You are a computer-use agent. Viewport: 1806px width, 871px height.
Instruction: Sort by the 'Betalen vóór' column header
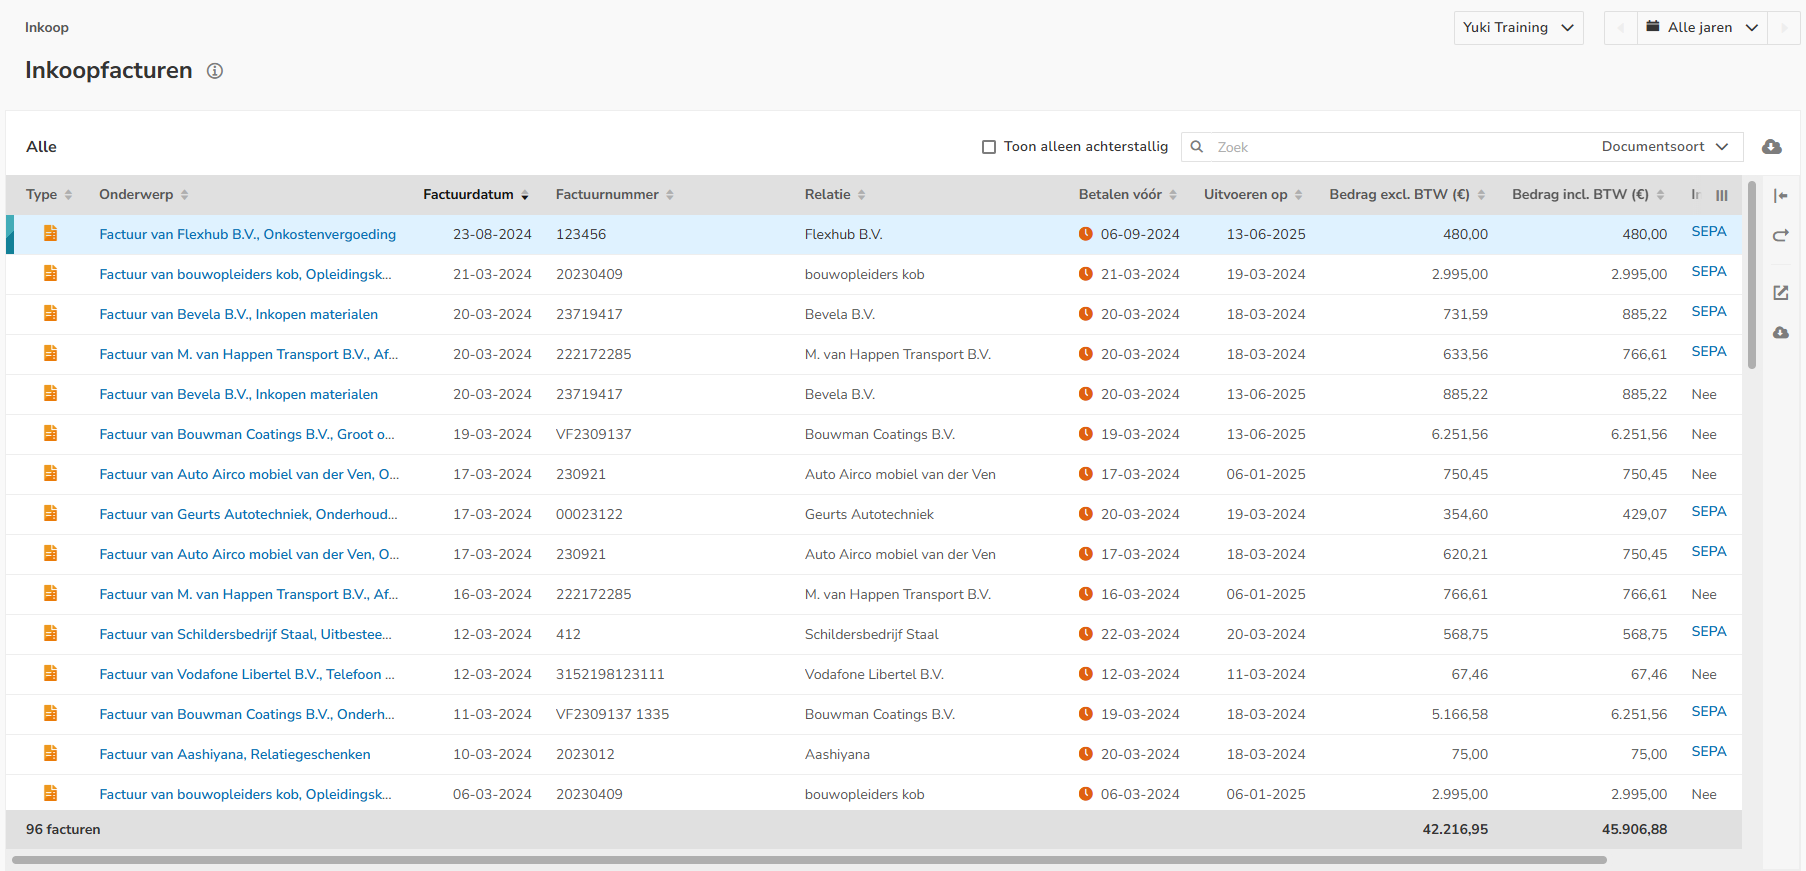click(1128, 195)
